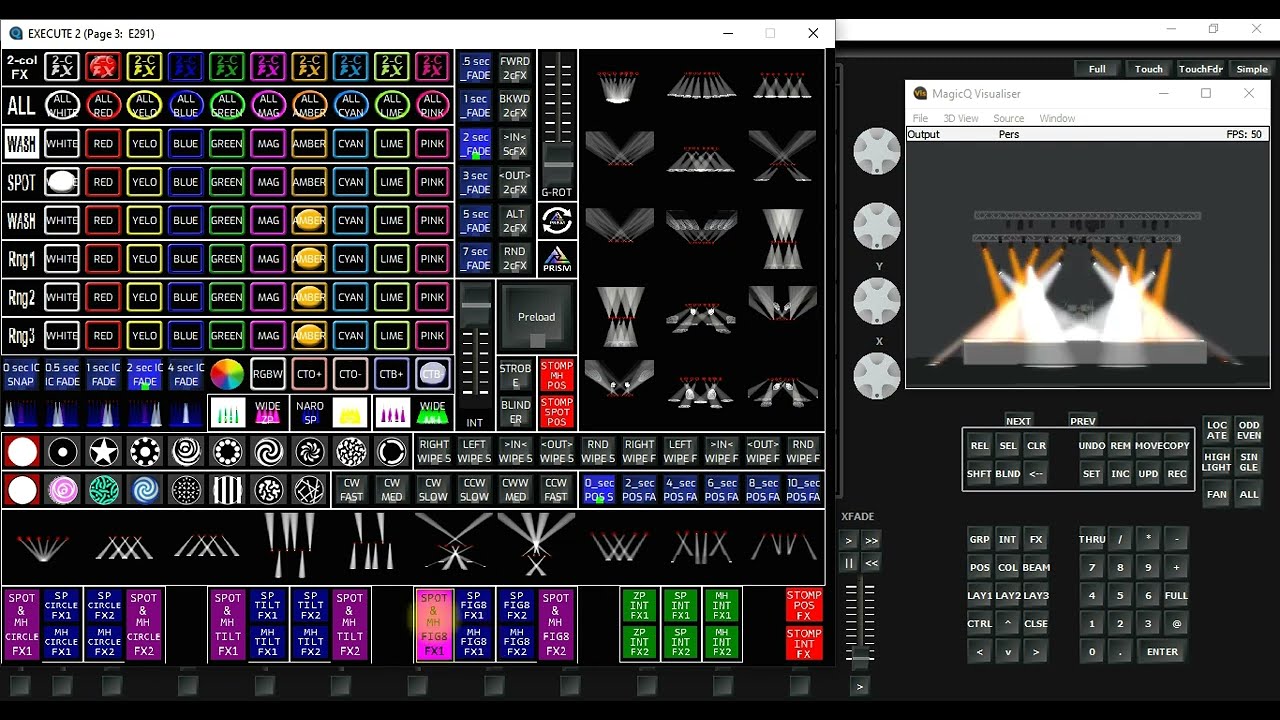Viewport: 1280px width, 720px height.
Task: Click the pink SPOT & MH FIG8 FX1 button
Action: coord(434,624)
